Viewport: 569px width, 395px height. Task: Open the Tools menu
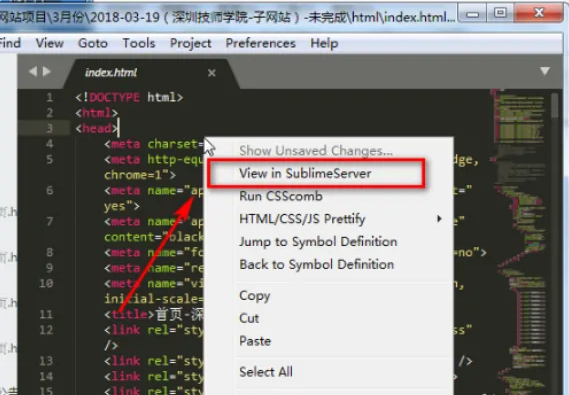tap(139, 43)
